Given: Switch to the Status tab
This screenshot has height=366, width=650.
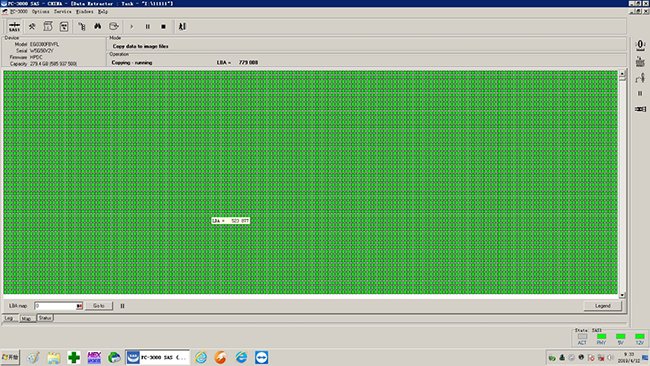Looking at the screenshot, I should point(45,318).
